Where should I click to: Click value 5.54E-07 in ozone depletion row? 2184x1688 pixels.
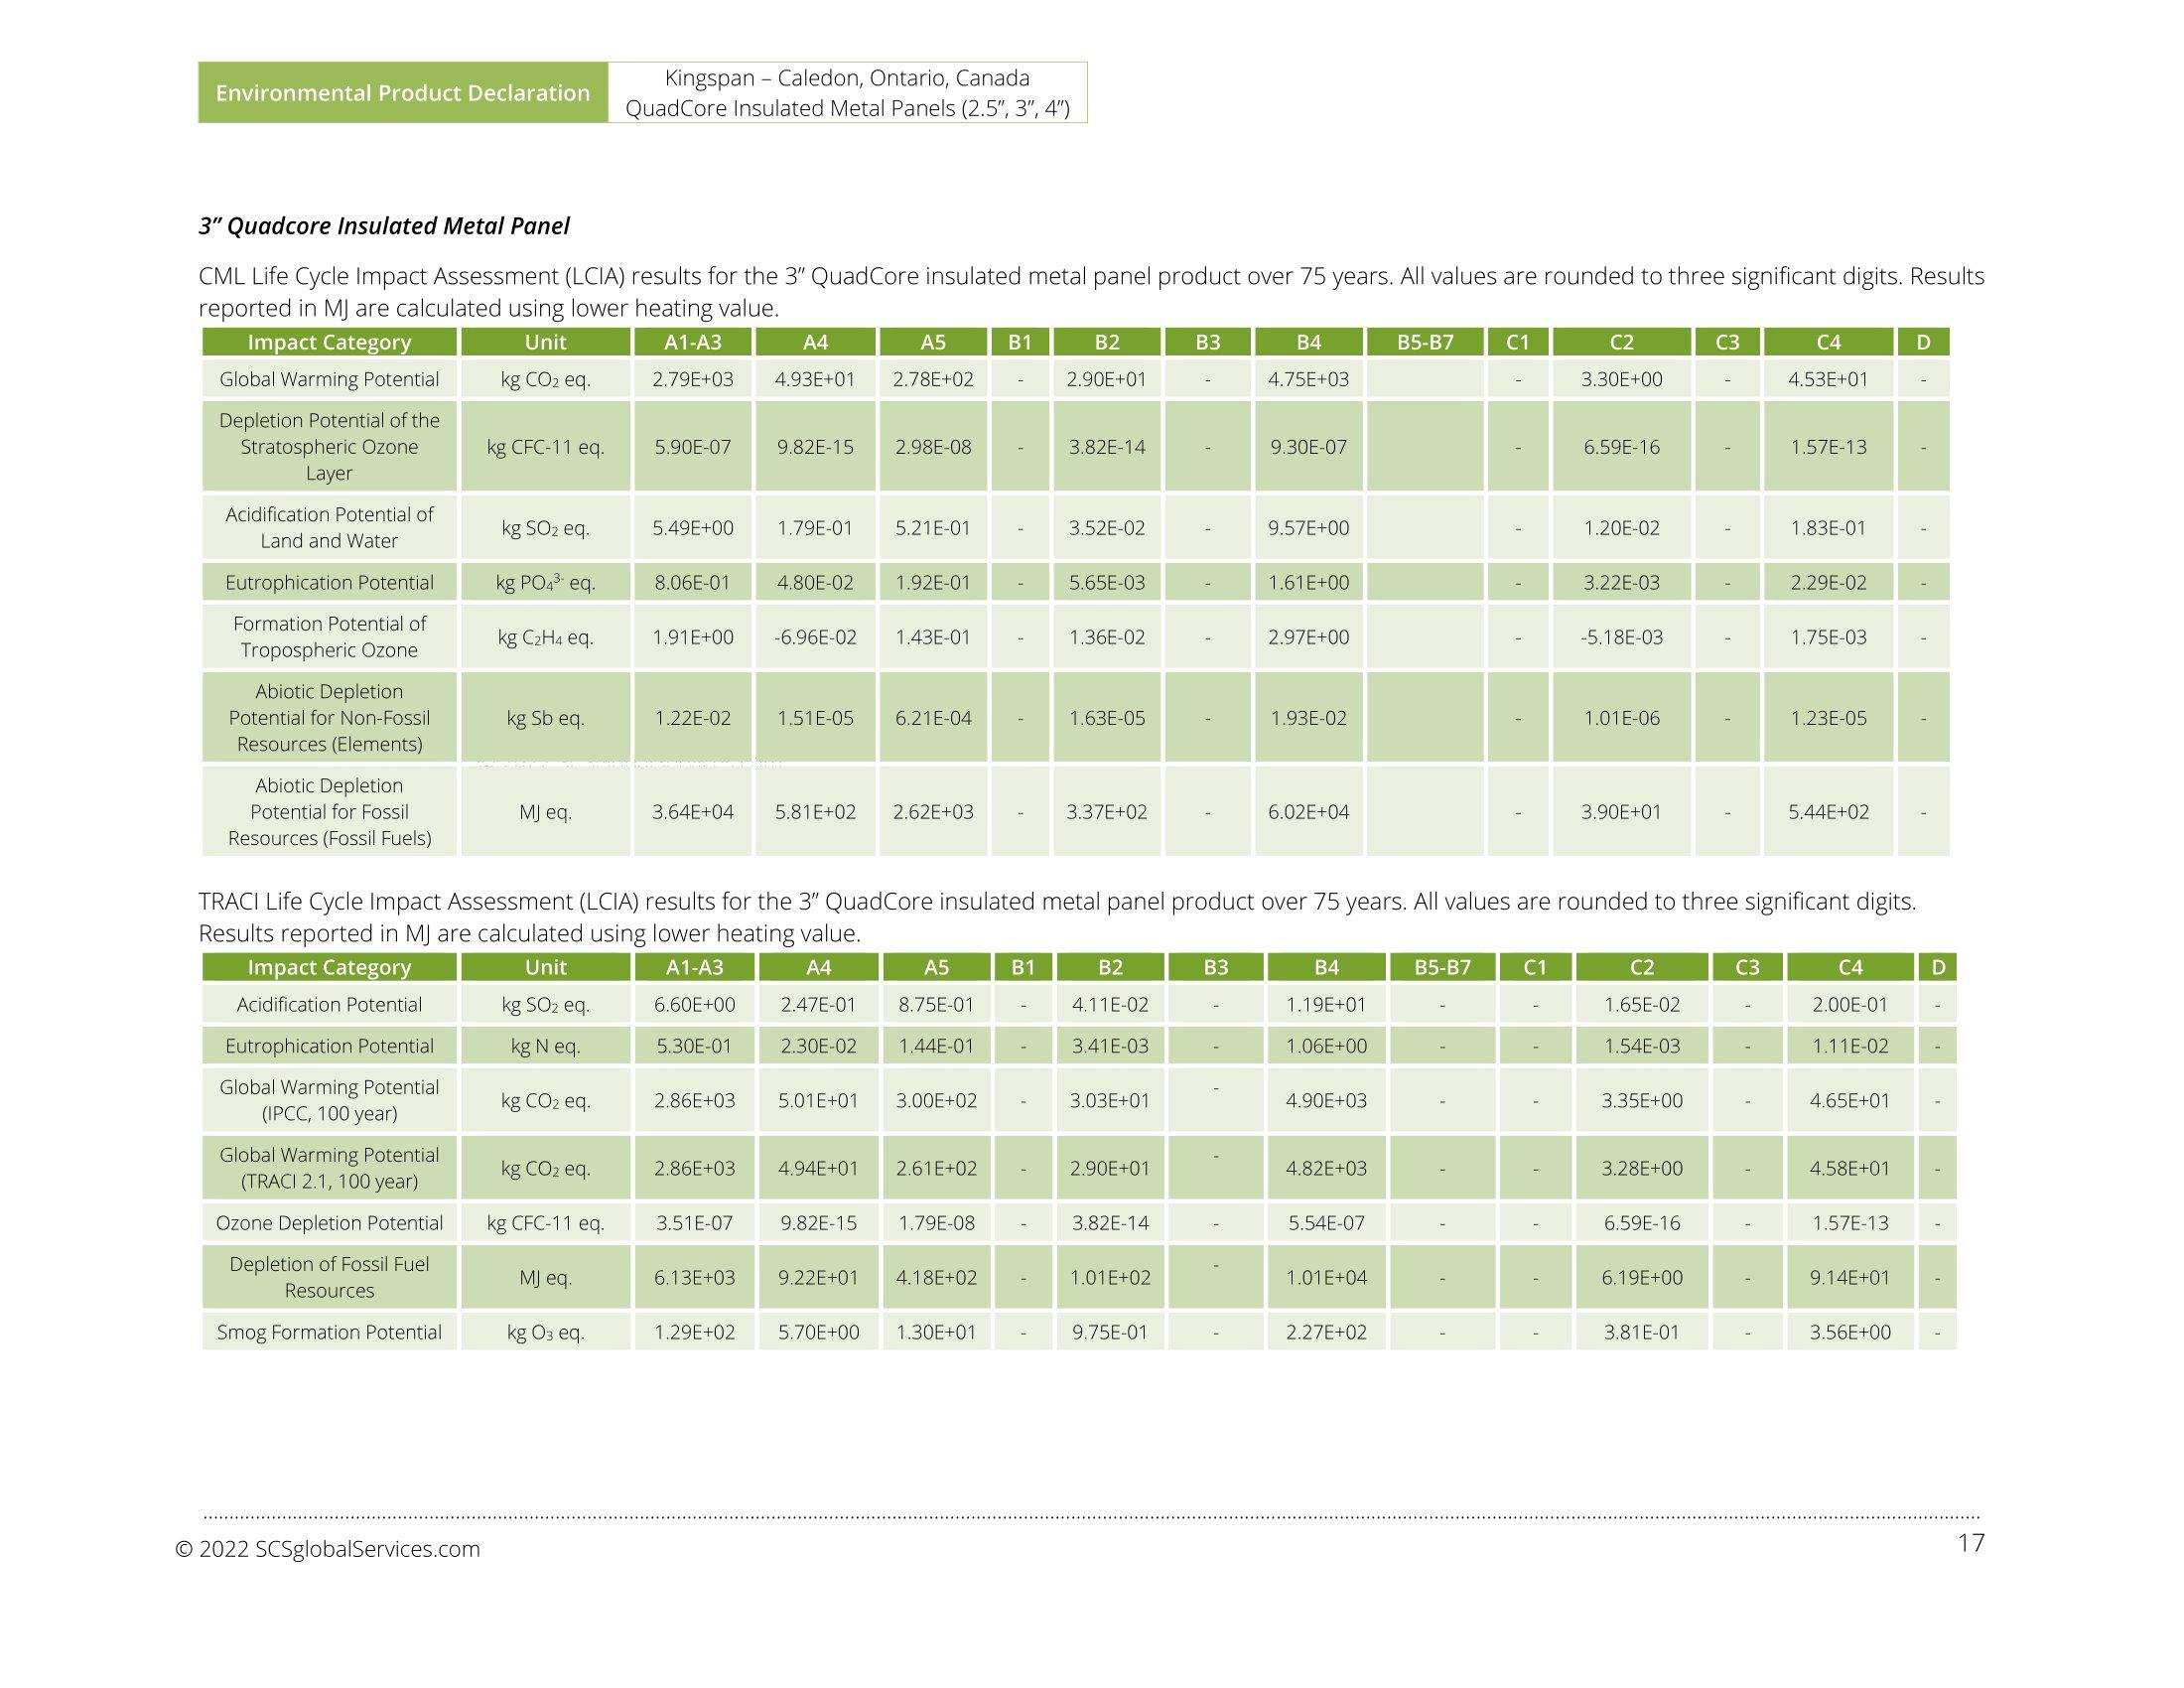coord(1326,1223)
